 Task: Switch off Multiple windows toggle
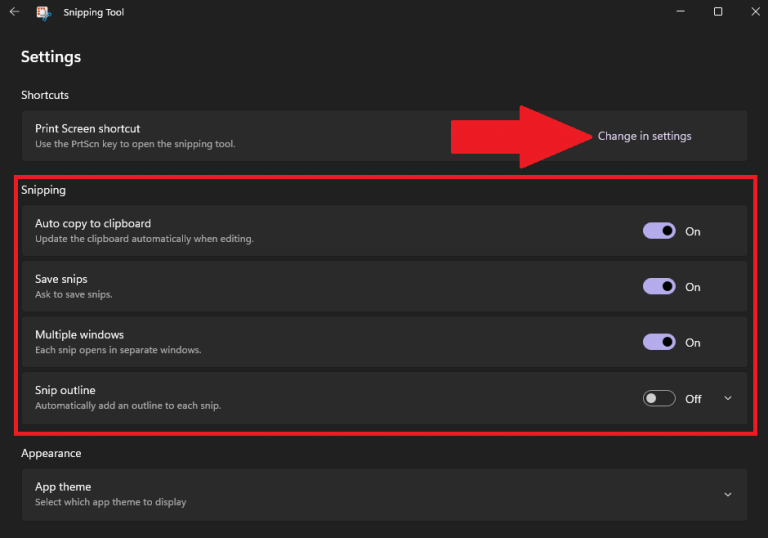pos(659,342)
